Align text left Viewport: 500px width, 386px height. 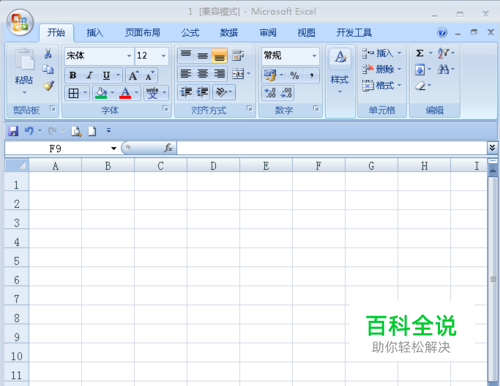[186, 74]
